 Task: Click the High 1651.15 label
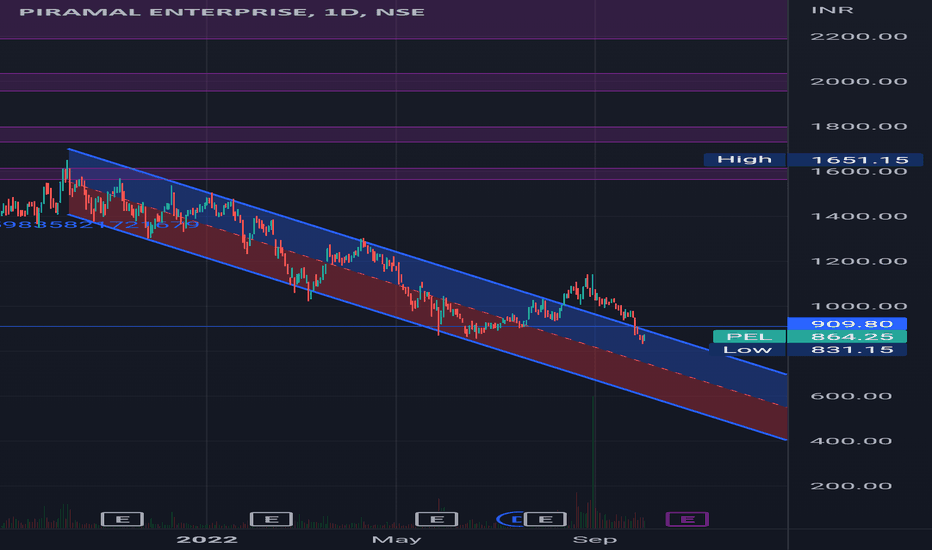[813, 159]
